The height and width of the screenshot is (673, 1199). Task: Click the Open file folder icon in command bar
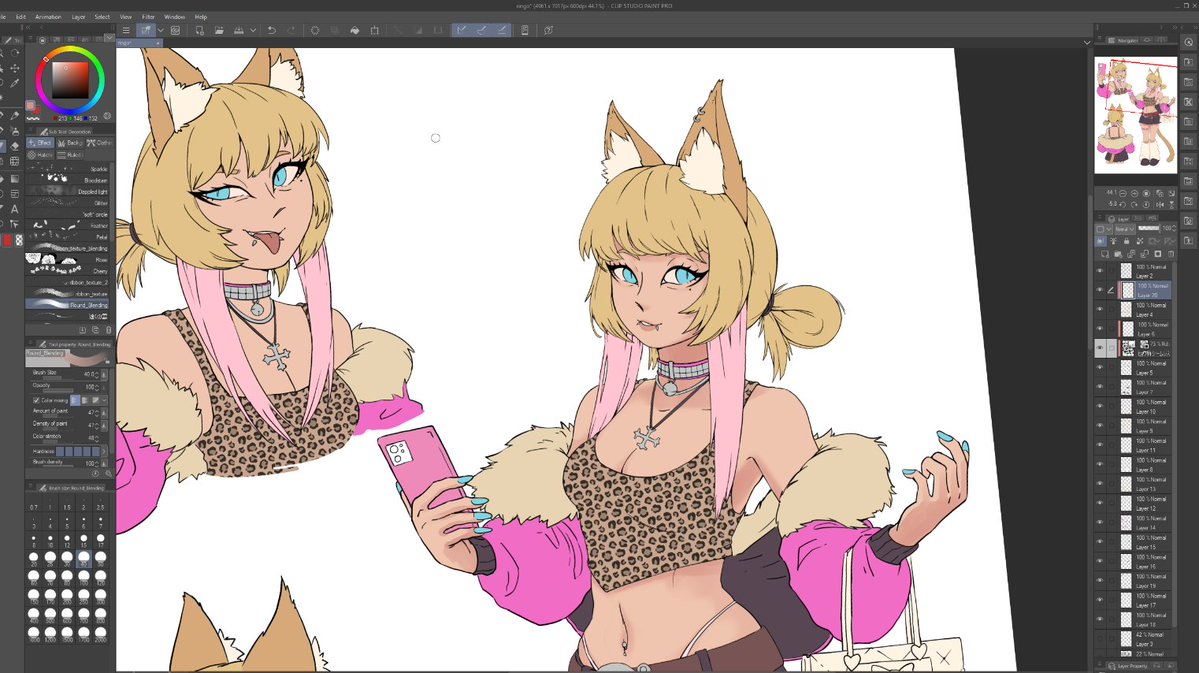coord(219,31)
